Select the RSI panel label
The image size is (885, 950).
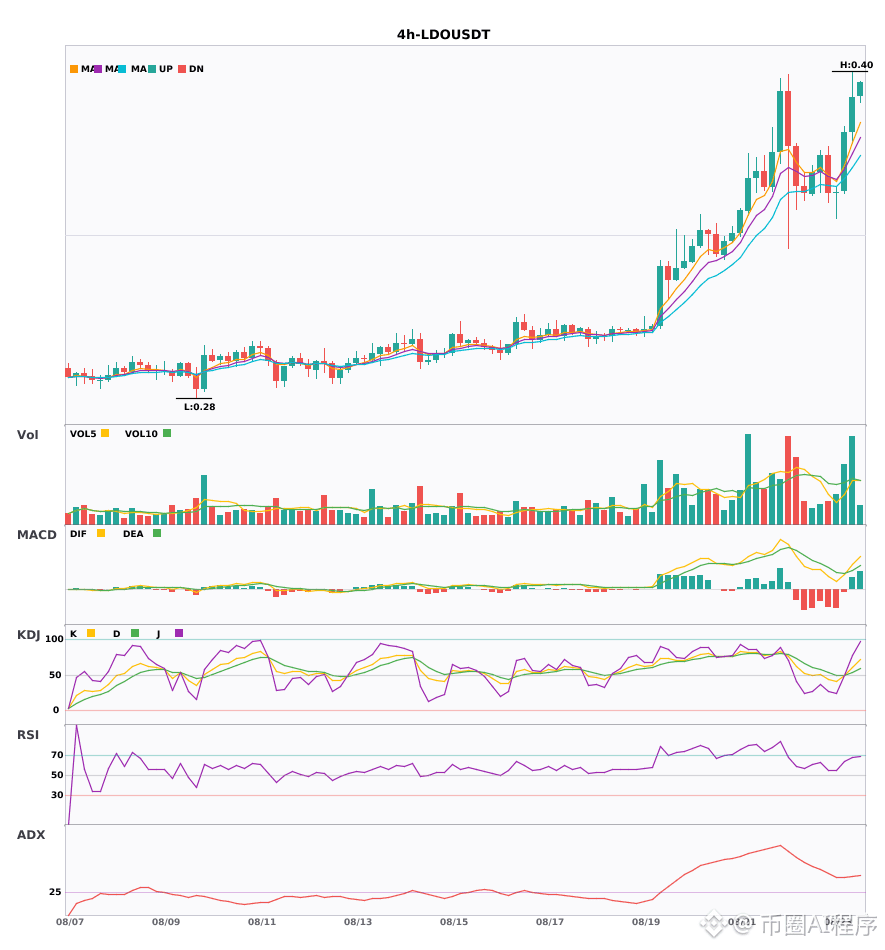click(x=28, y=735)
